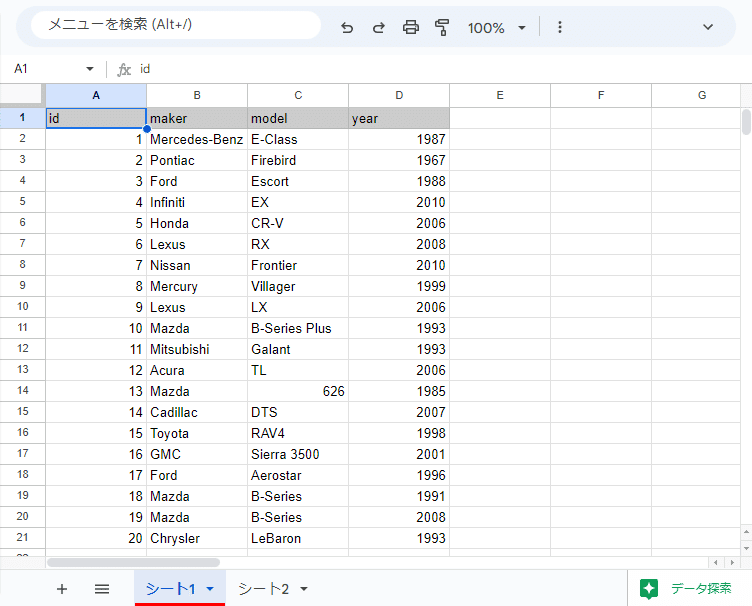Click the Redo arrow icon
This screenshot has width=752, height=606.
(379, 28)
